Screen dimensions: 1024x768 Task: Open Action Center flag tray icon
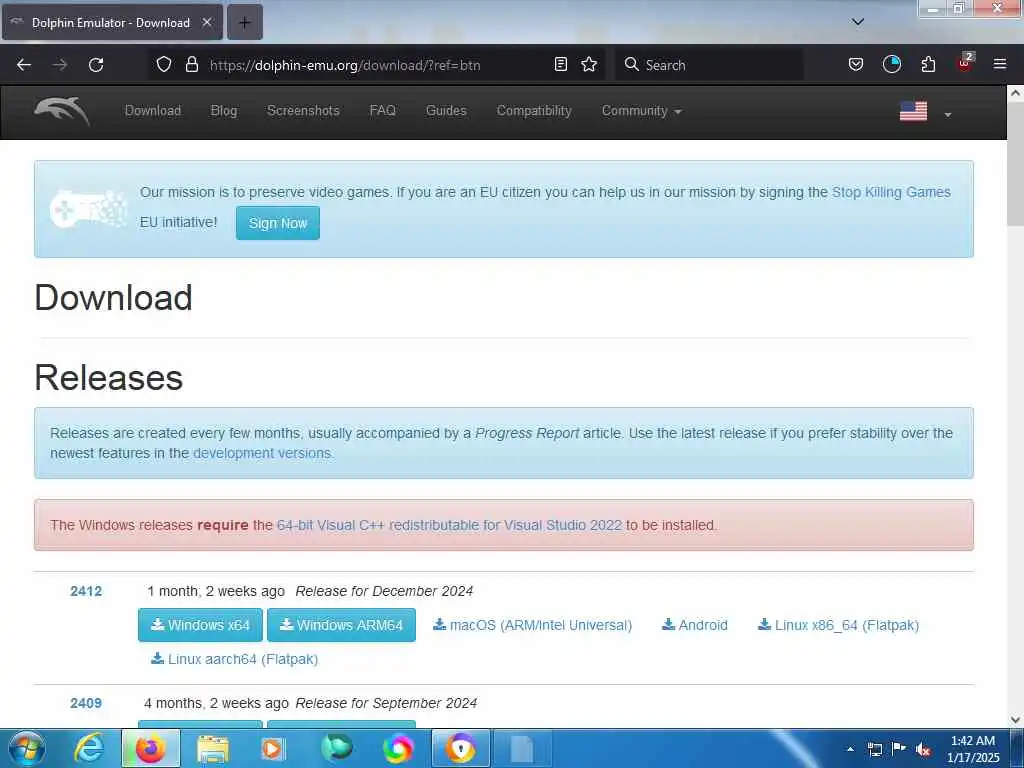click(x=899, y=748)
